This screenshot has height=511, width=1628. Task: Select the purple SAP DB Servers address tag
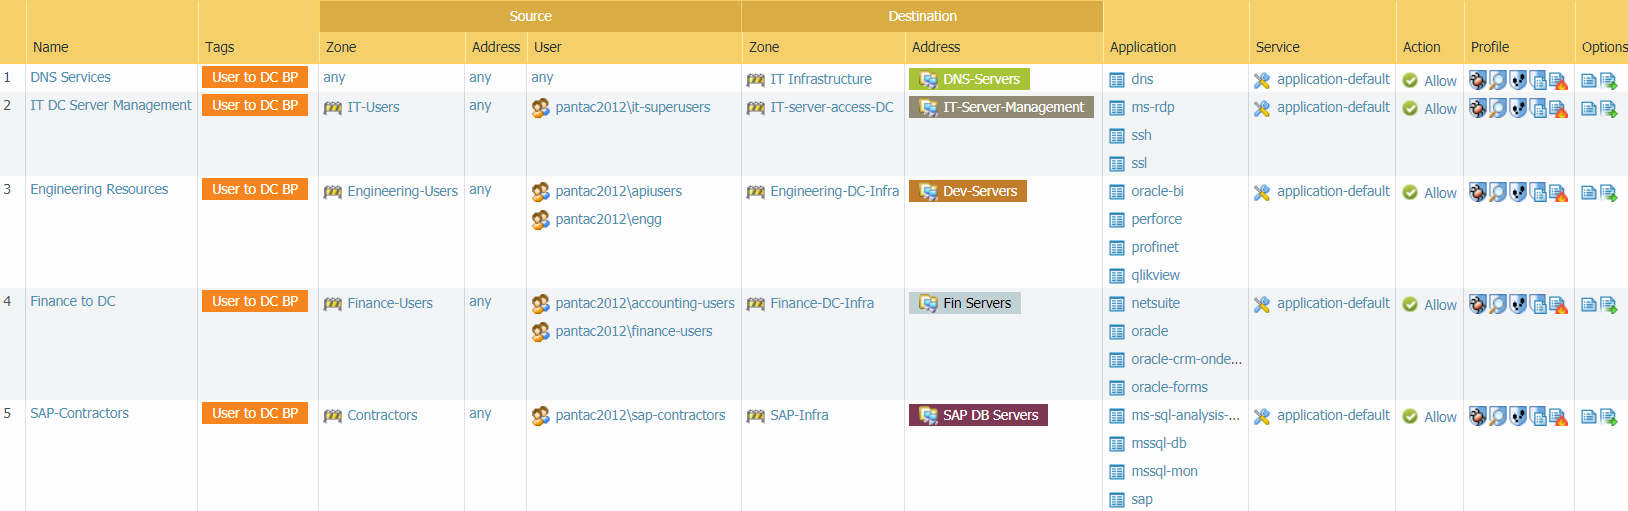(978, 415)
